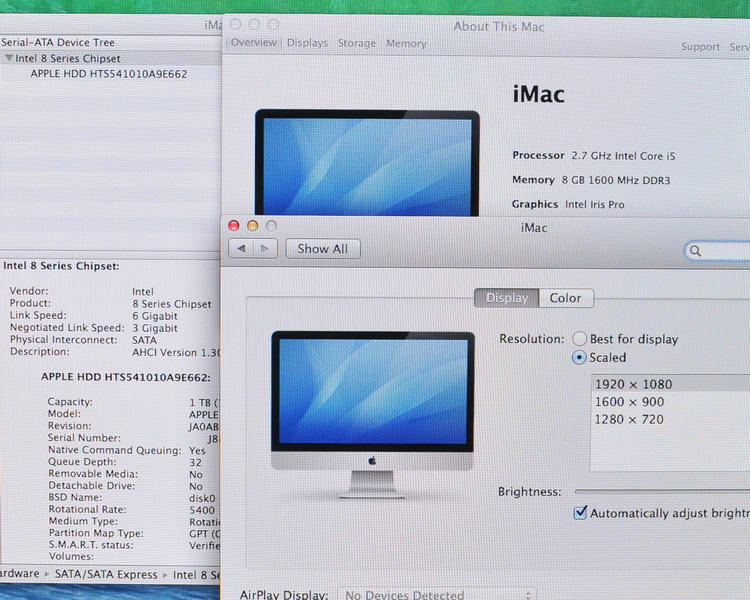
Task: Click the search magnifier icon in Displays window
Action: coord(695,251)
